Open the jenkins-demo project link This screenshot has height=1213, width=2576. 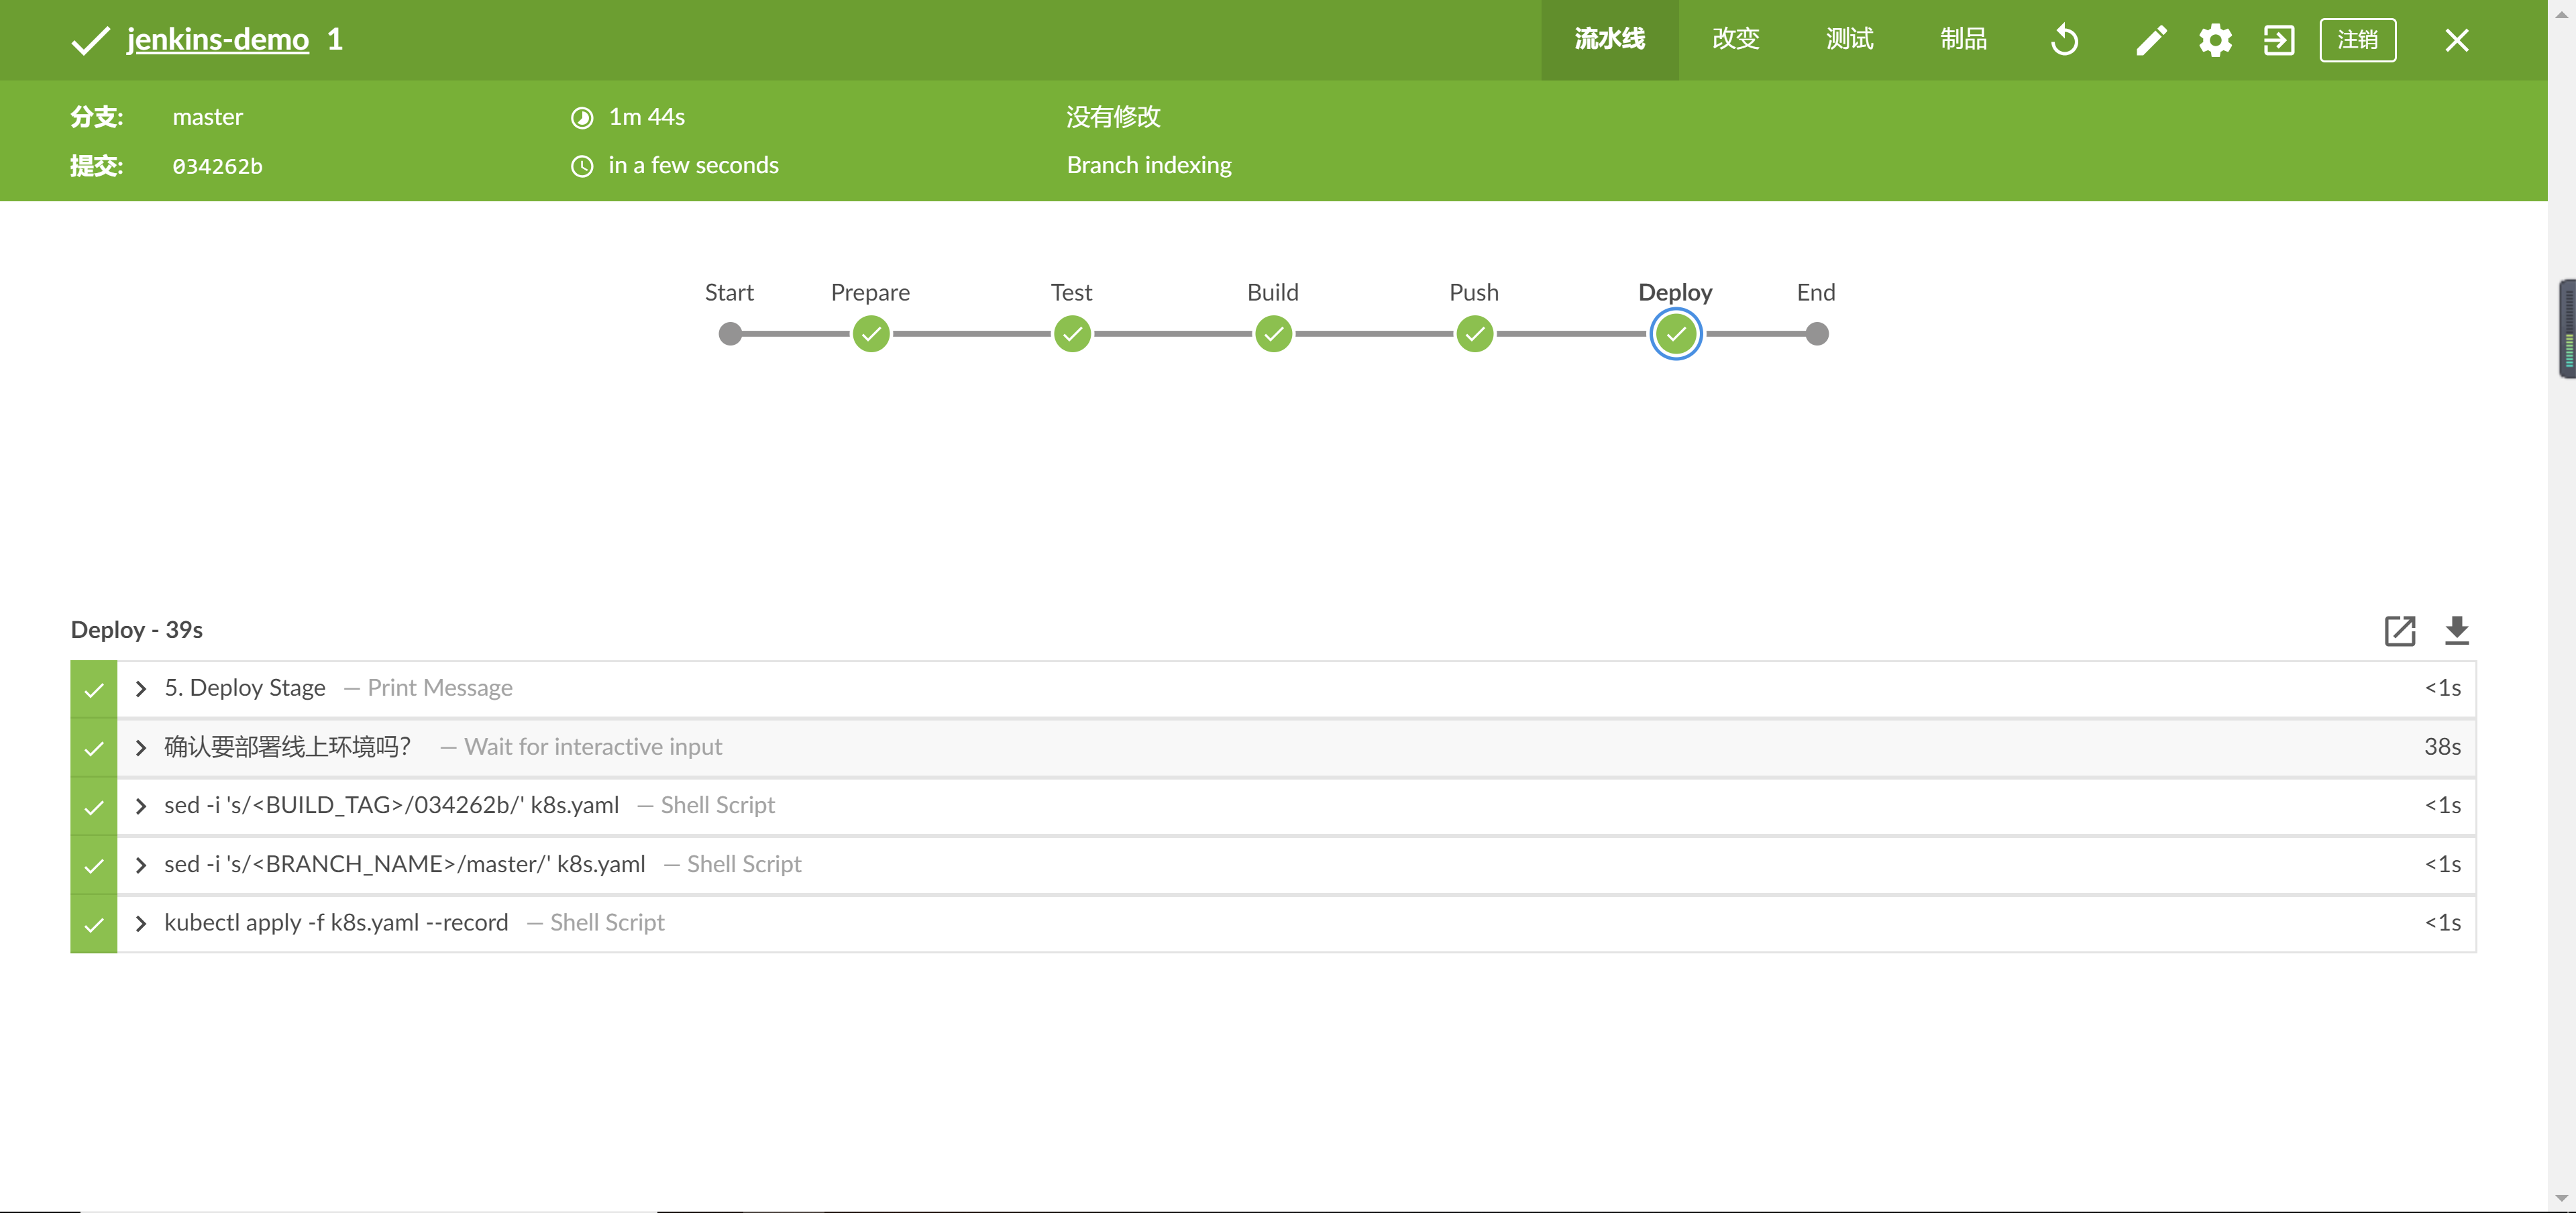click(217, 40)
